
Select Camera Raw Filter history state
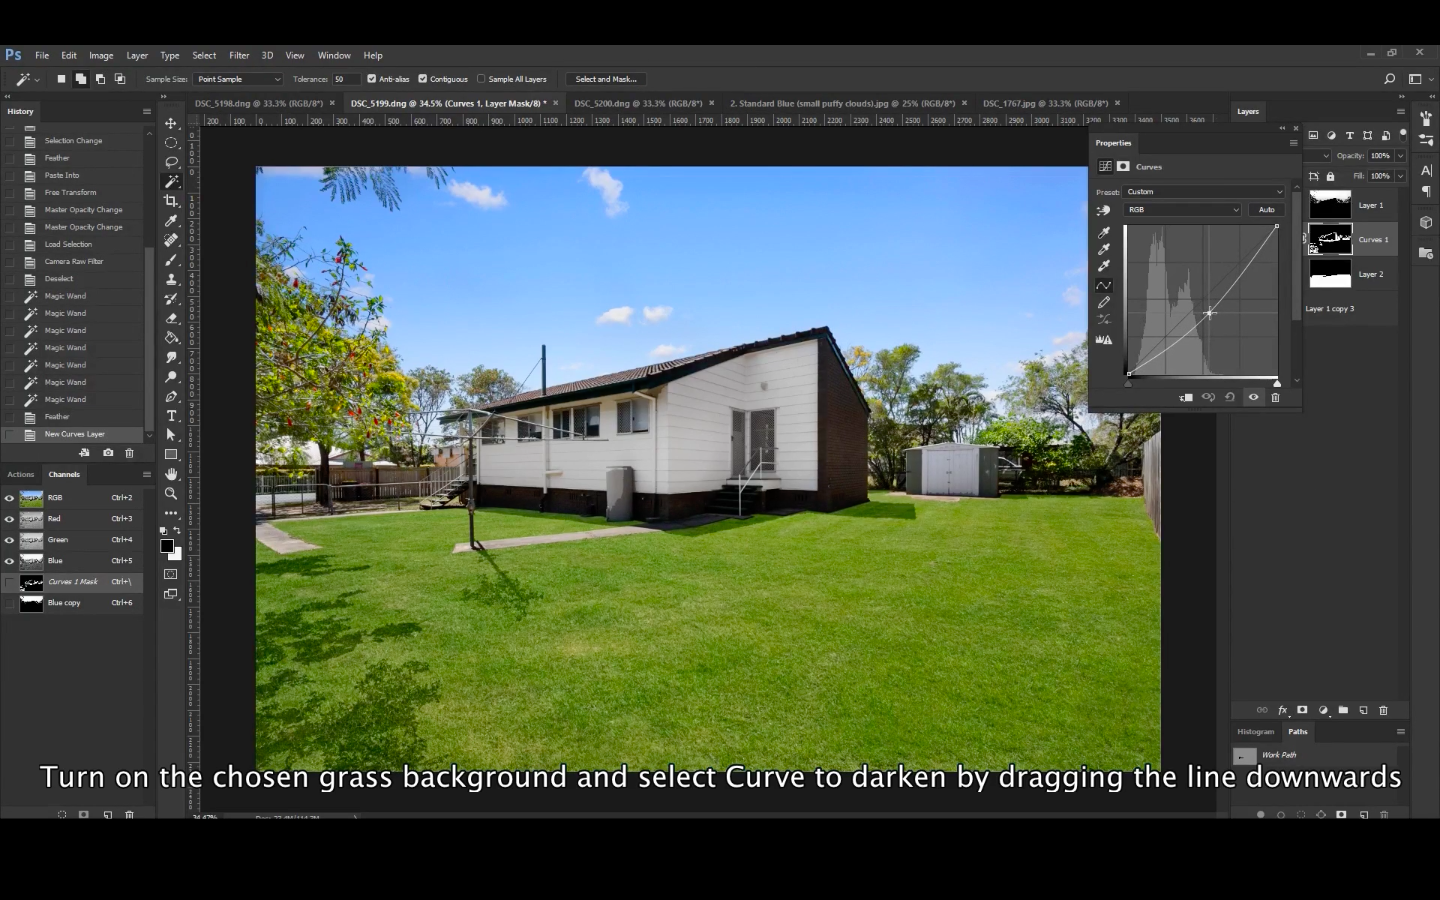click(74, 262)
